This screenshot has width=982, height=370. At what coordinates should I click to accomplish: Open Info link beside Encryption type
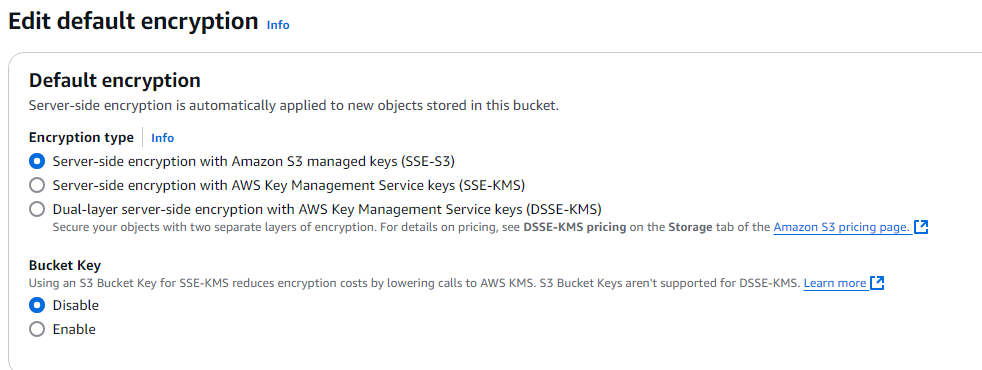(x=162, y=138)
